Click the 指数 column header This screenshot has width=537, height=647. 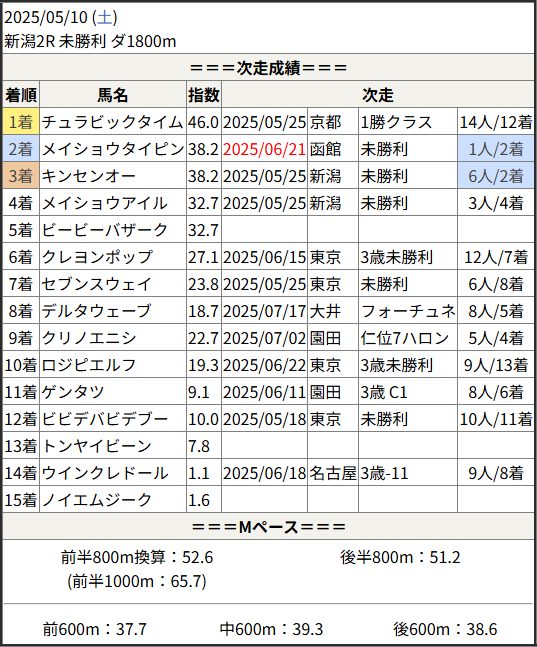pos(204,94)
